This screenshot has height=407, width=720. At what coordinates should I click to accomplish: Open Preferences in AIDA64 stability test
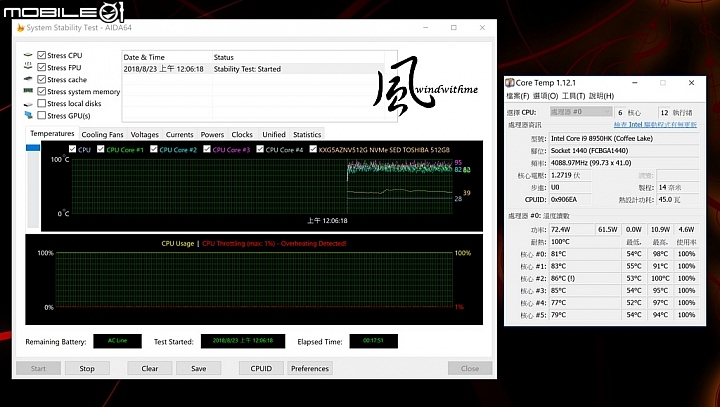[310, 368]
